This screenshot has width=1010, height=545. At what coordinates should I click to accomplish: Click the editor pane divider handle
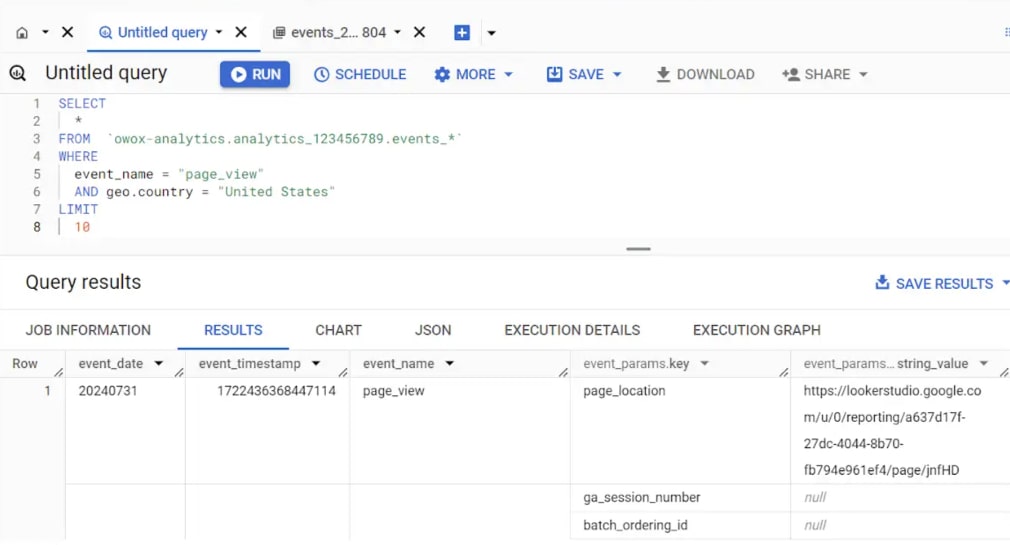pyautogui.click(x=638, y=249)
